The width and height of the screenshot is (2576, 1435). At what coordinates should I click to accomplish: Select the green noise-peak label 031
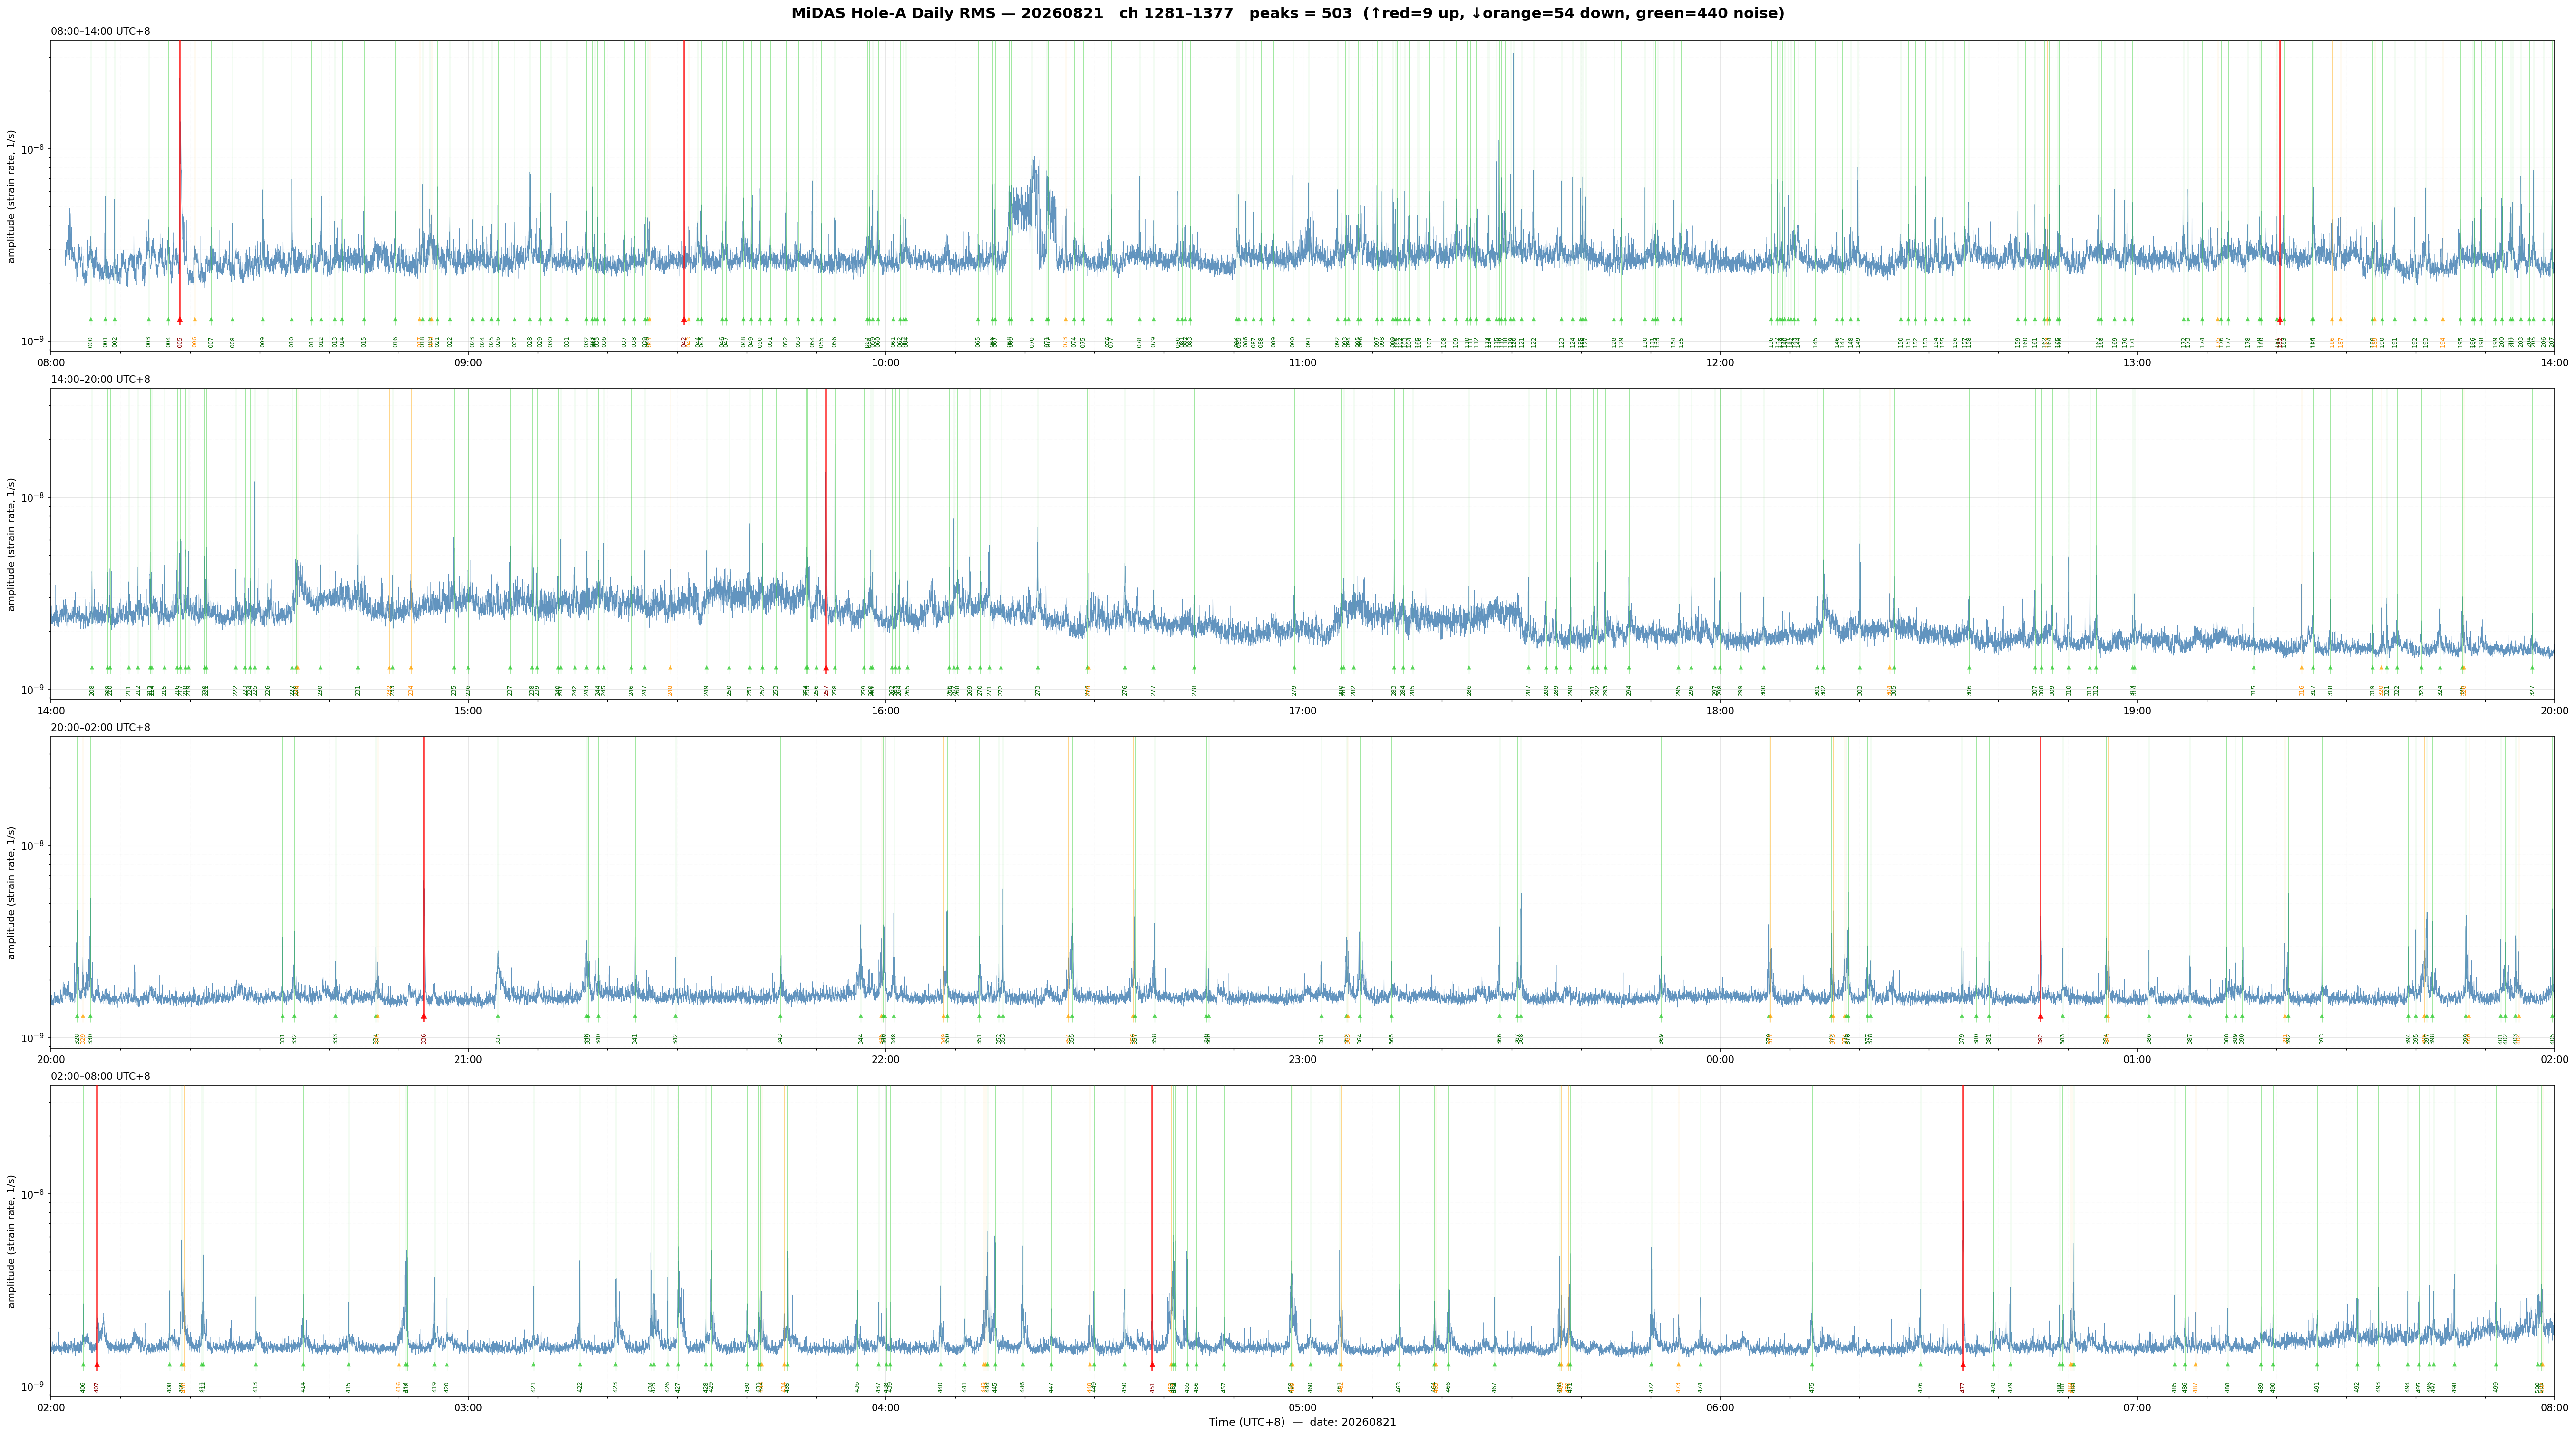click(x=566, y=342)
